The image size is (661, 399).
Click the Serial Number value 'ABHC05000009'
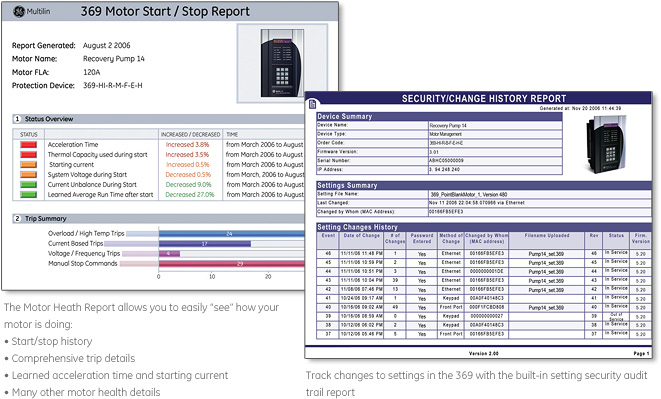point(446,161)
